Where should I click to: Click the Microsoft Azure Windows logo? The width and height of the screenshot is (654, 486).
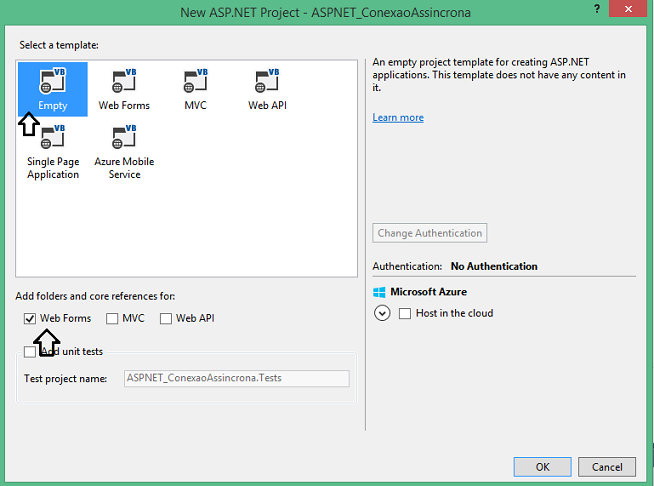coord(379,292)
